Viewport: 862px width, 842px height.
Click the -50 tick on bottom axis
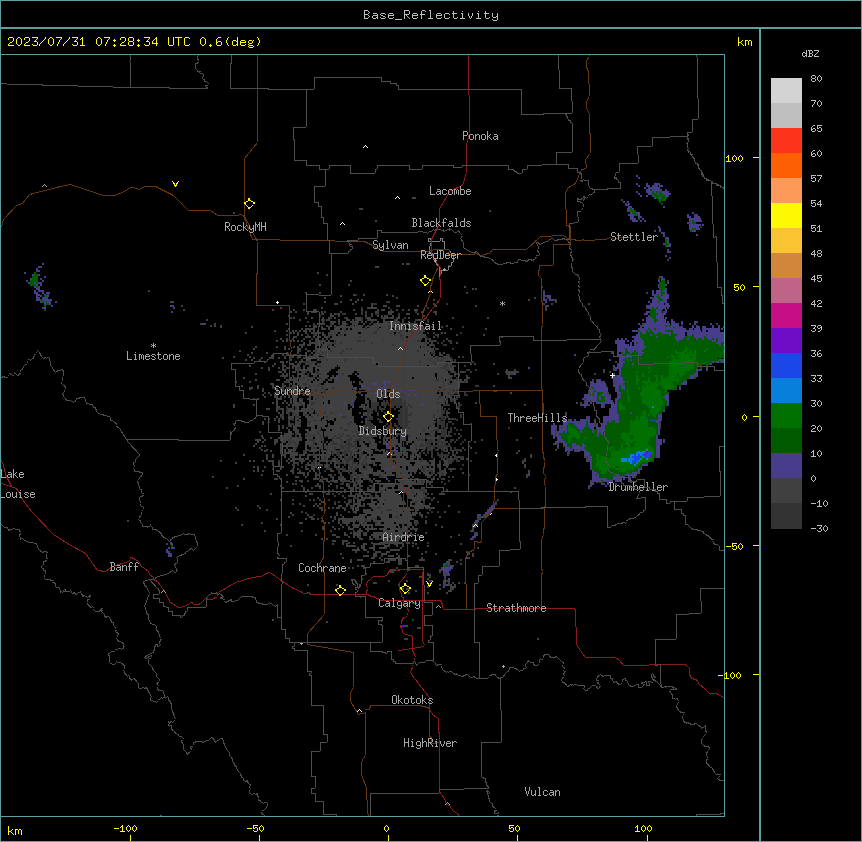255,828
